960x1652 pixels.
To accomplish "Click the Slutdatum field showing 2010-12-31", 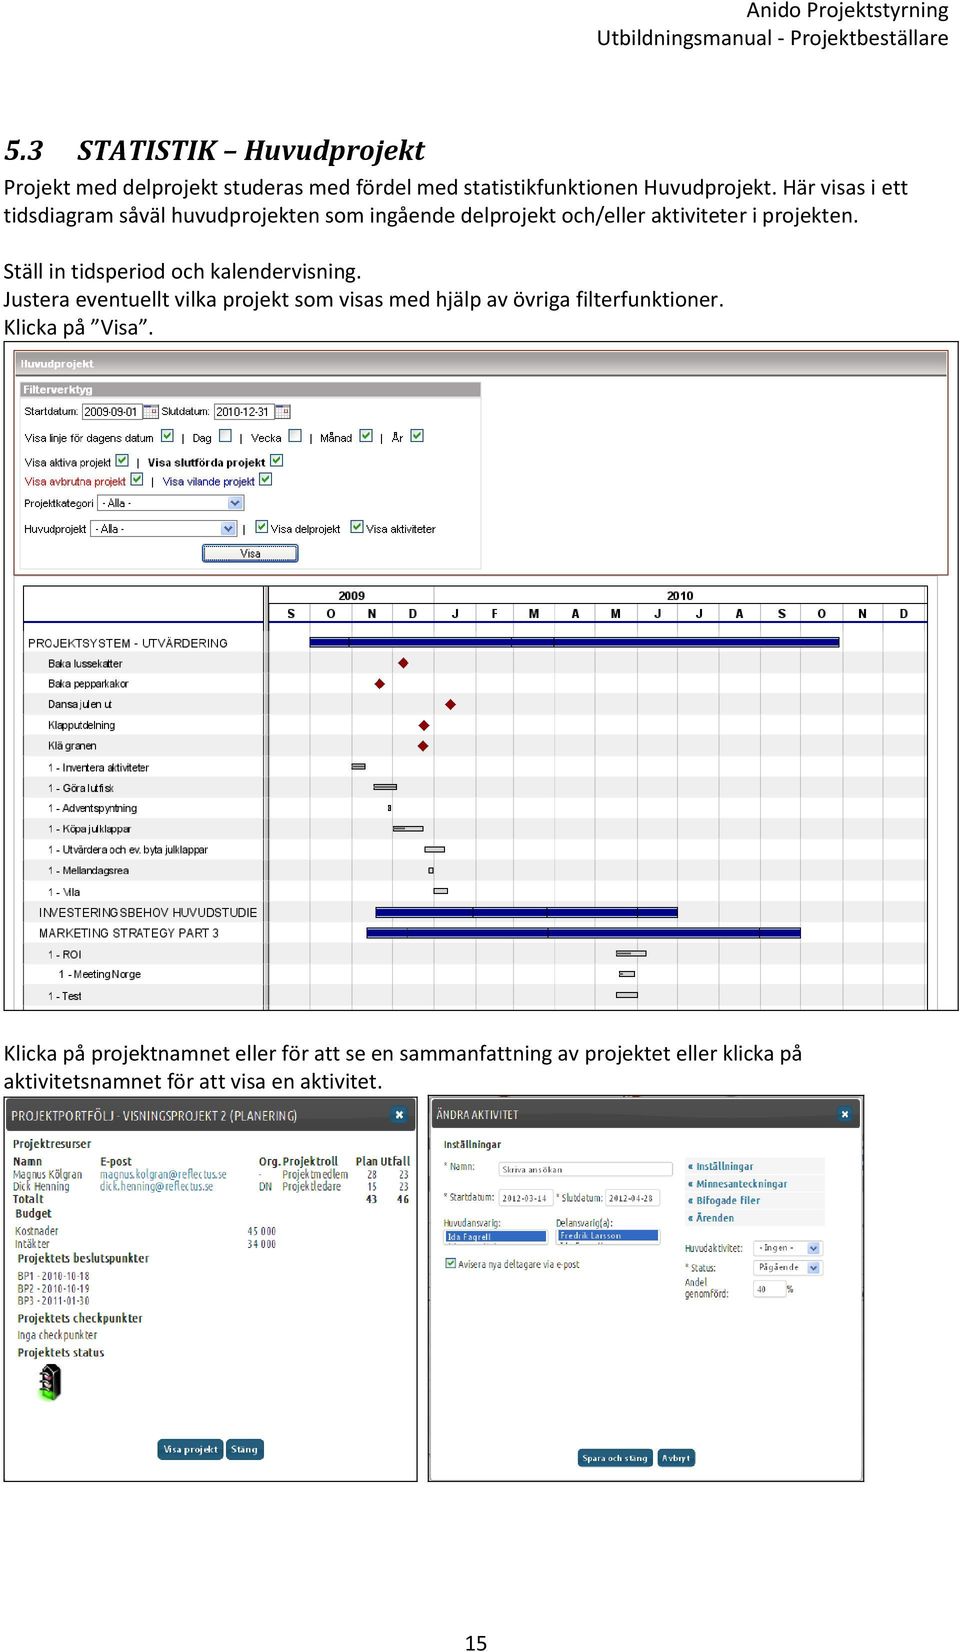I will (244, 411).
